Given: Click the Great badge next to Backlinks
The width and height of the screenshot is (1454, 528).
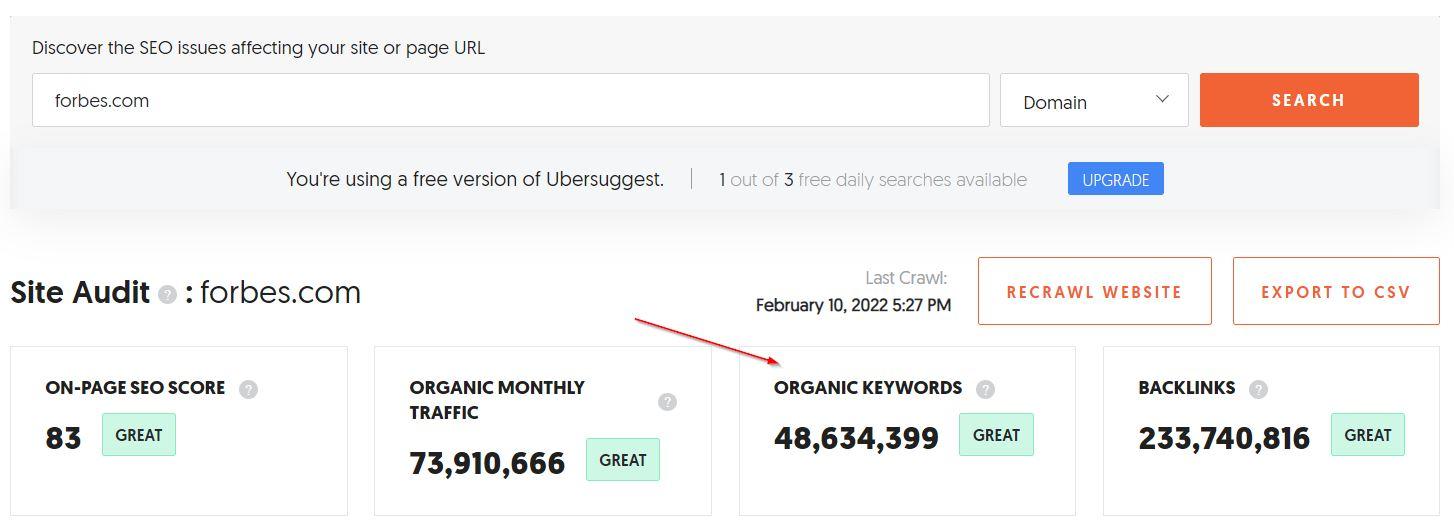Looking at the screenshot, I should coord(1368,435).
